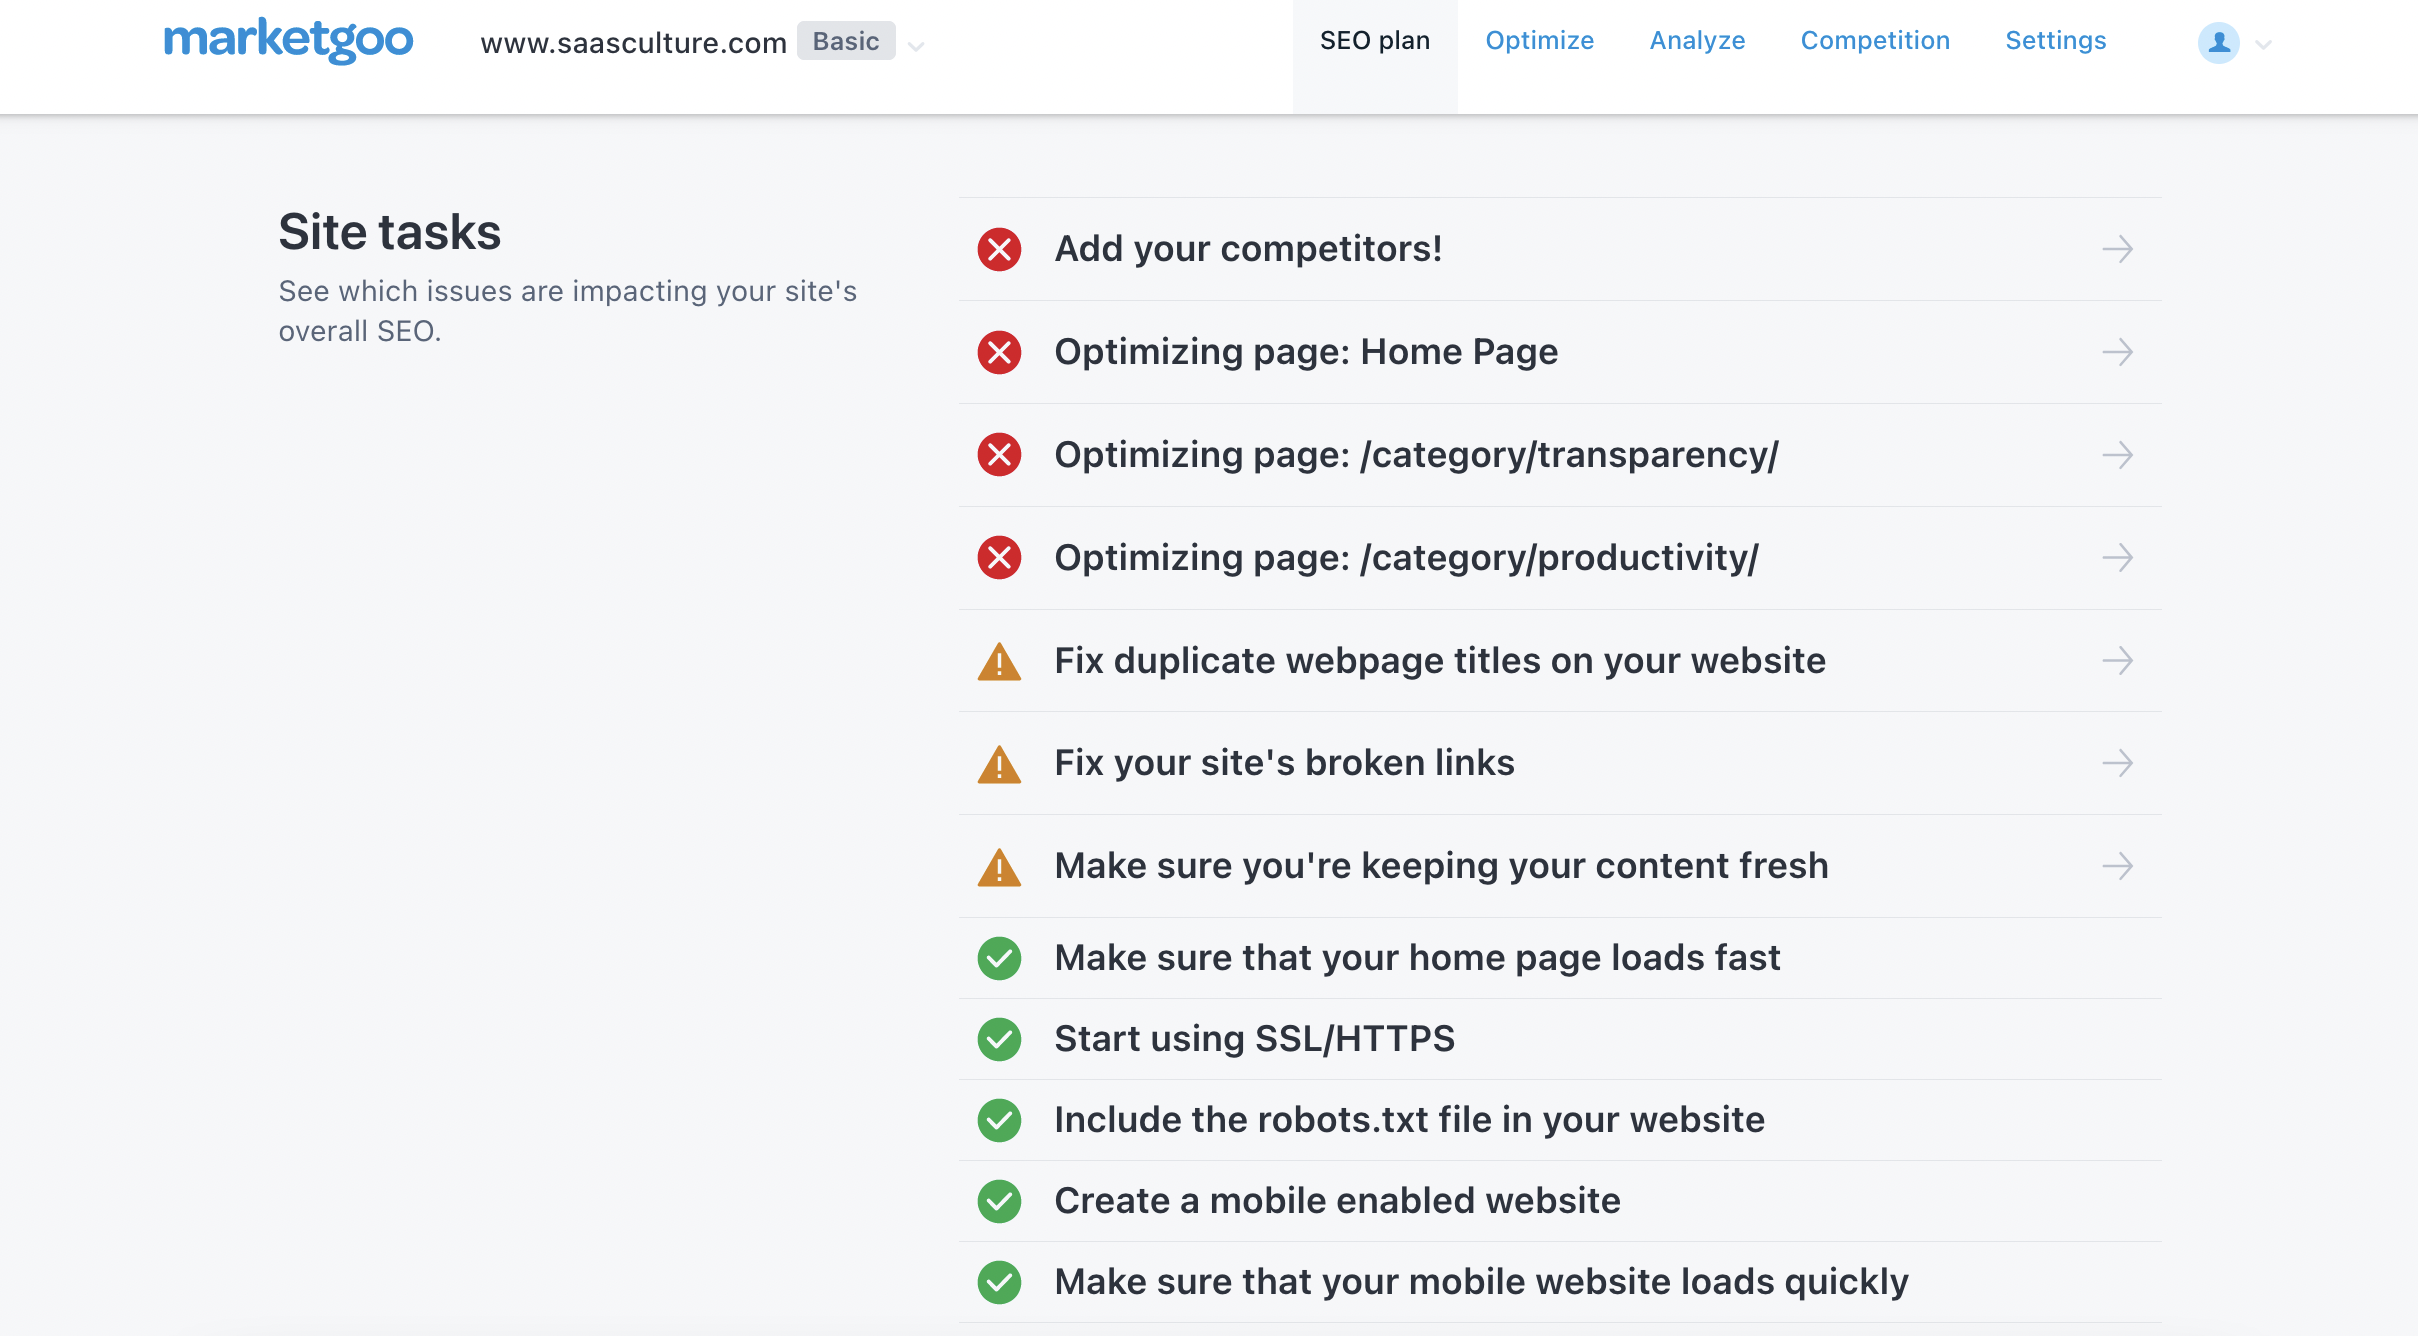Expand the user account chevron
Viewport: 2418px width, 1336px height.
click(x=2264, y=45)
